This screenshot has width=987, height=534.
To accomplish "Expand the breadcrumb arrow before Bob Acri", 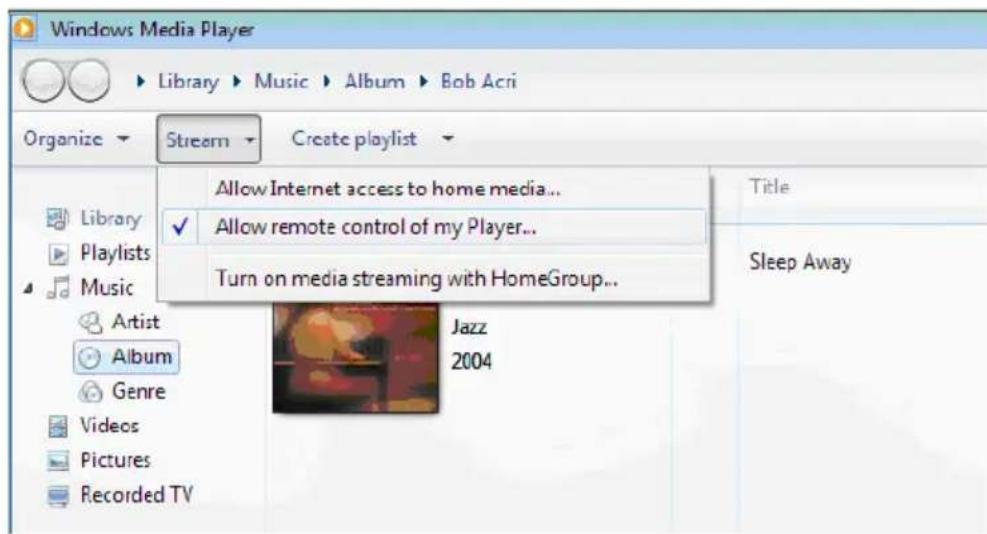I will point(424,81).
